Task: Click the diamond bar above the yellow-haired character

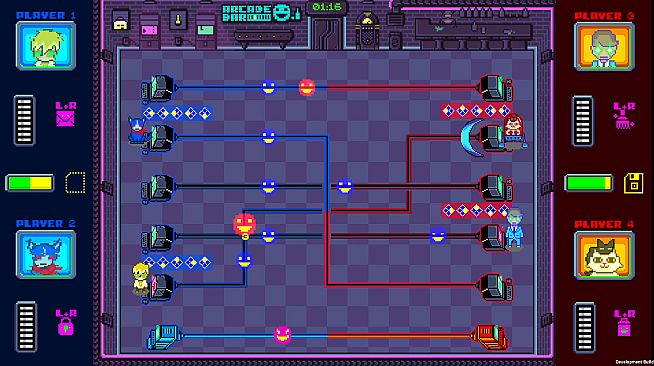Action: tap(177, 262)
